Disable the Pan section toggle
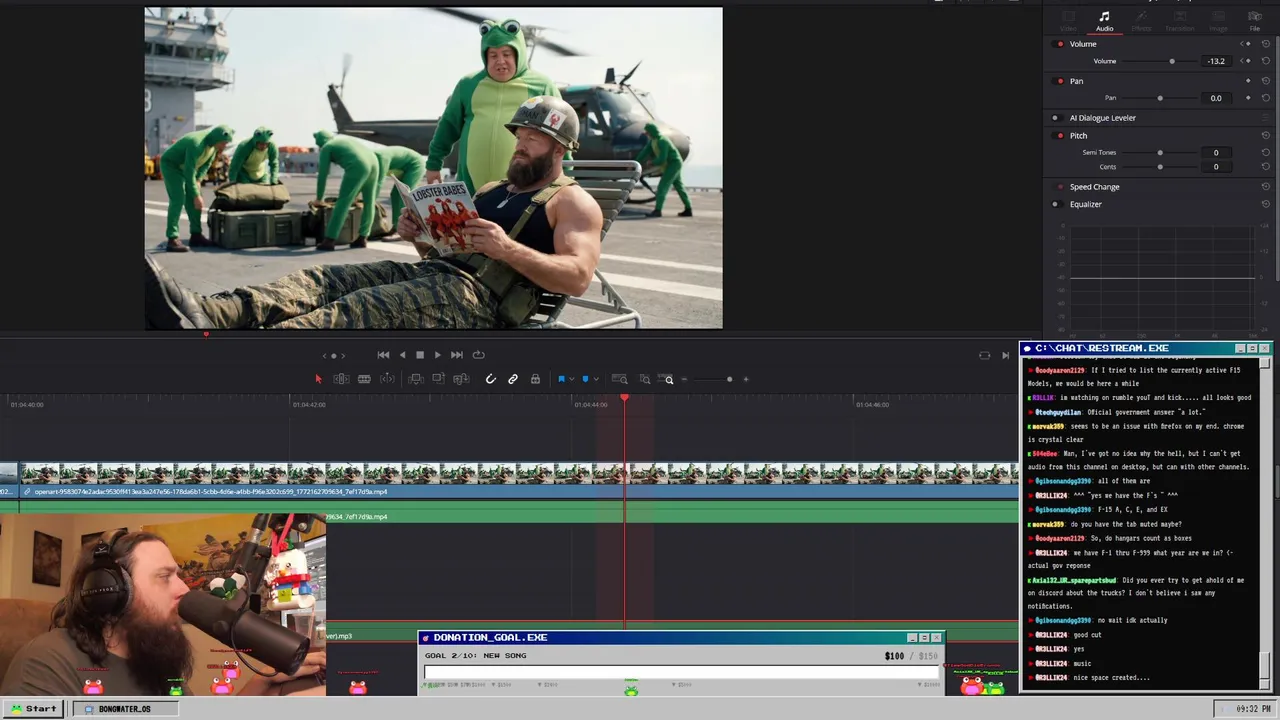 click(1060, 81)
